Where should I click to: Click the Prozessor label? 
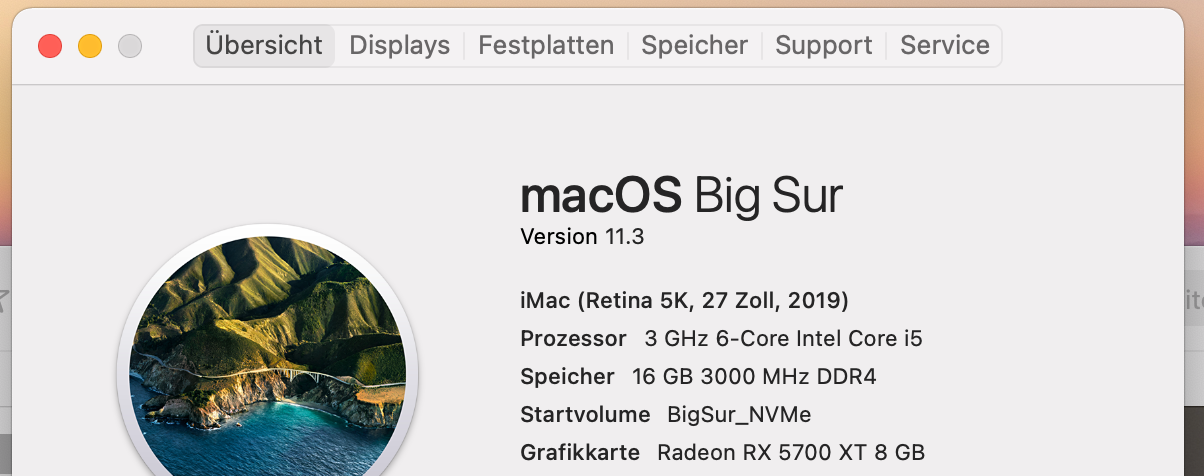[573, 339]
